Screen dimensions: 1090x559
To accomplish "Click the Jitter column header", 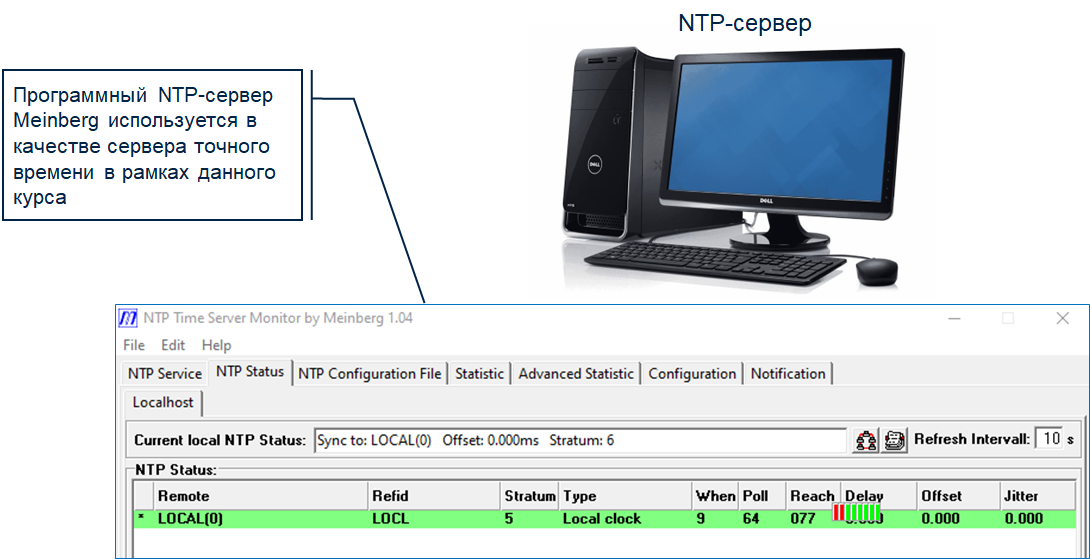I will [1021, 496].
